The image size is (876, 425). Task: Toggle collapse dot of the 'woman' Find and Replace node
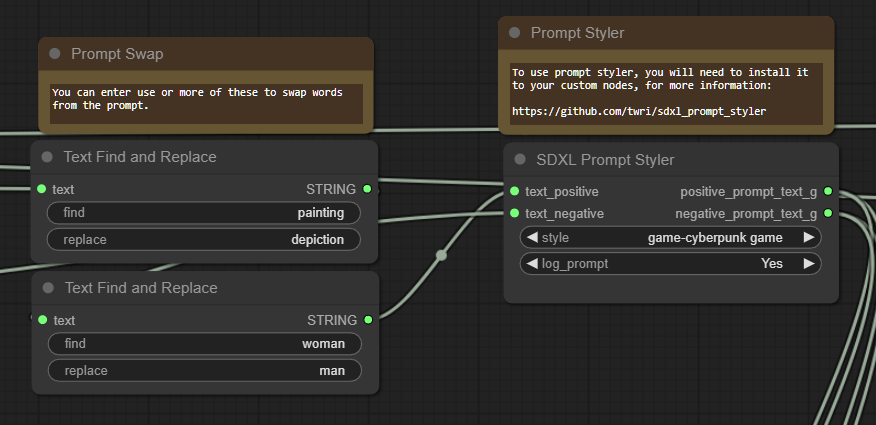48,288
